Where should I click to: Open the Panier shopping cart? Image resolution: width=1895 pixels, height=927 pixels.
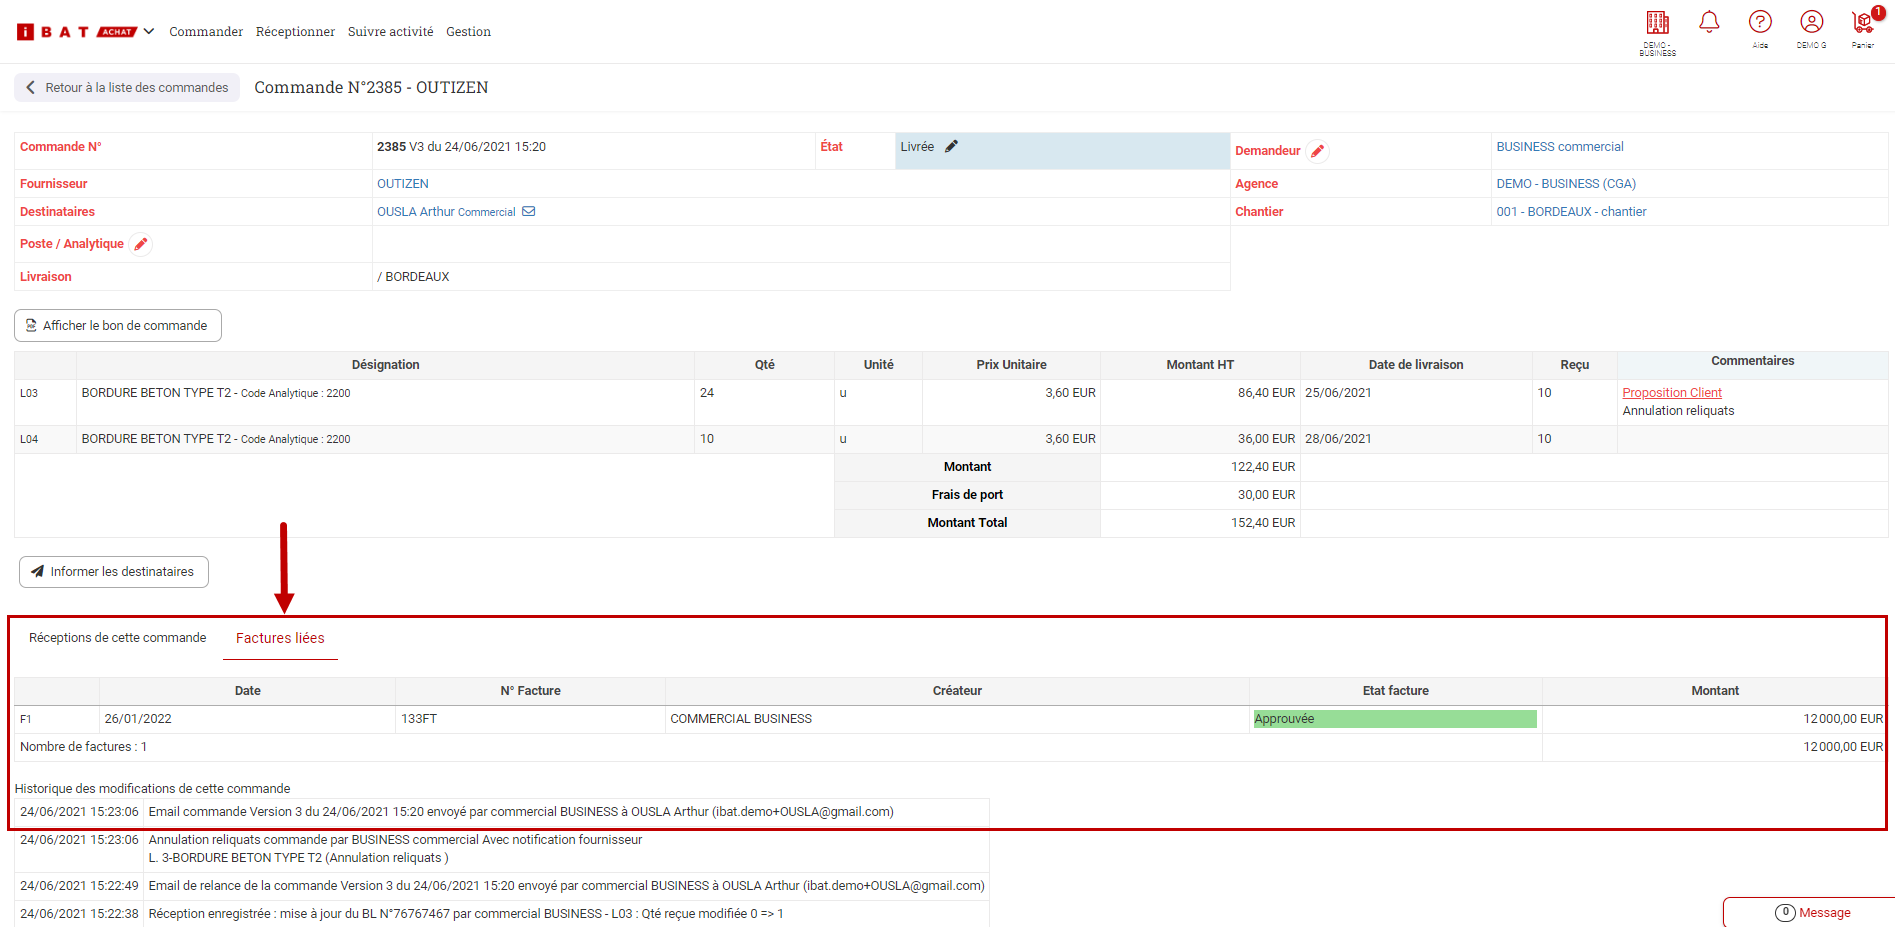[1862, 23]
